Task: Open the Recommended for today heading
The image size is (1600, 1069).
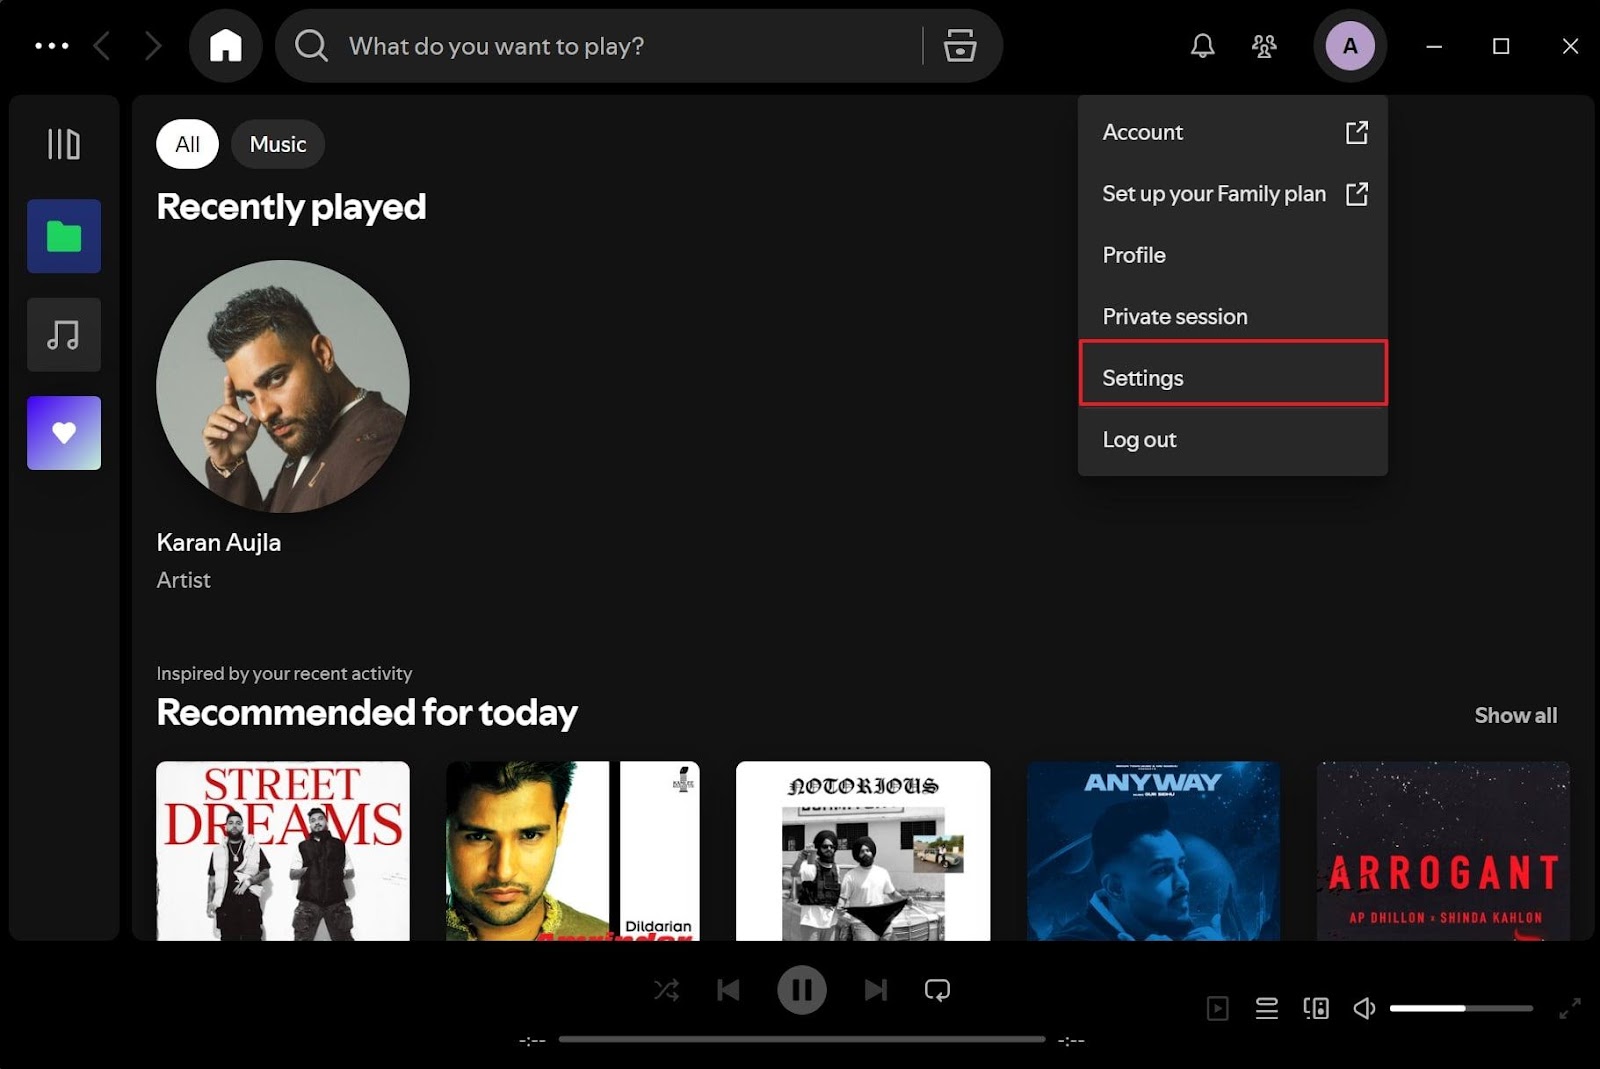Action: (x=367, y=713)
